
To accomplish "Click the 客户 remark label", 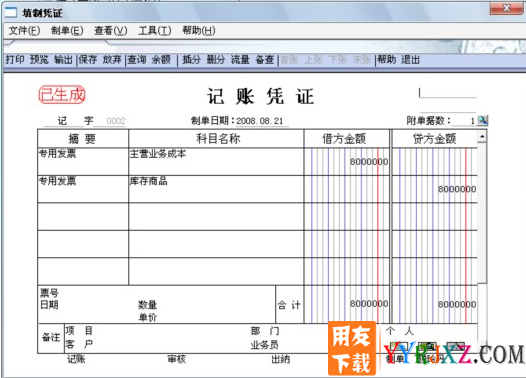I will [79, 344].
